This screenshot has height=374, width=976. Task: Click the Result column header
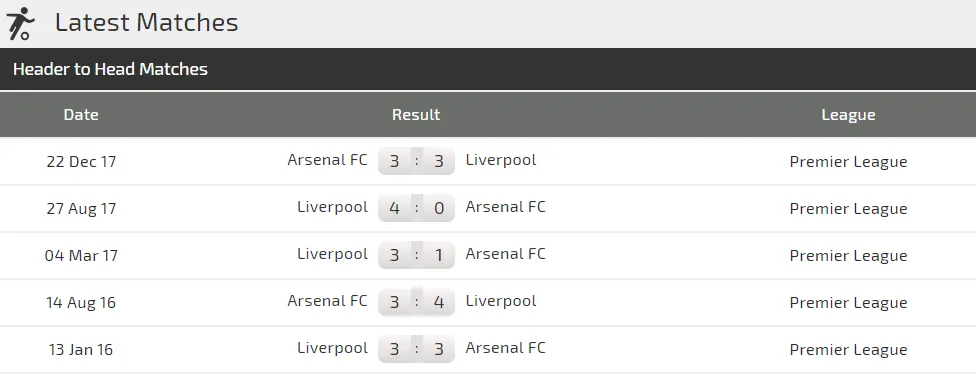click(416, 115)
